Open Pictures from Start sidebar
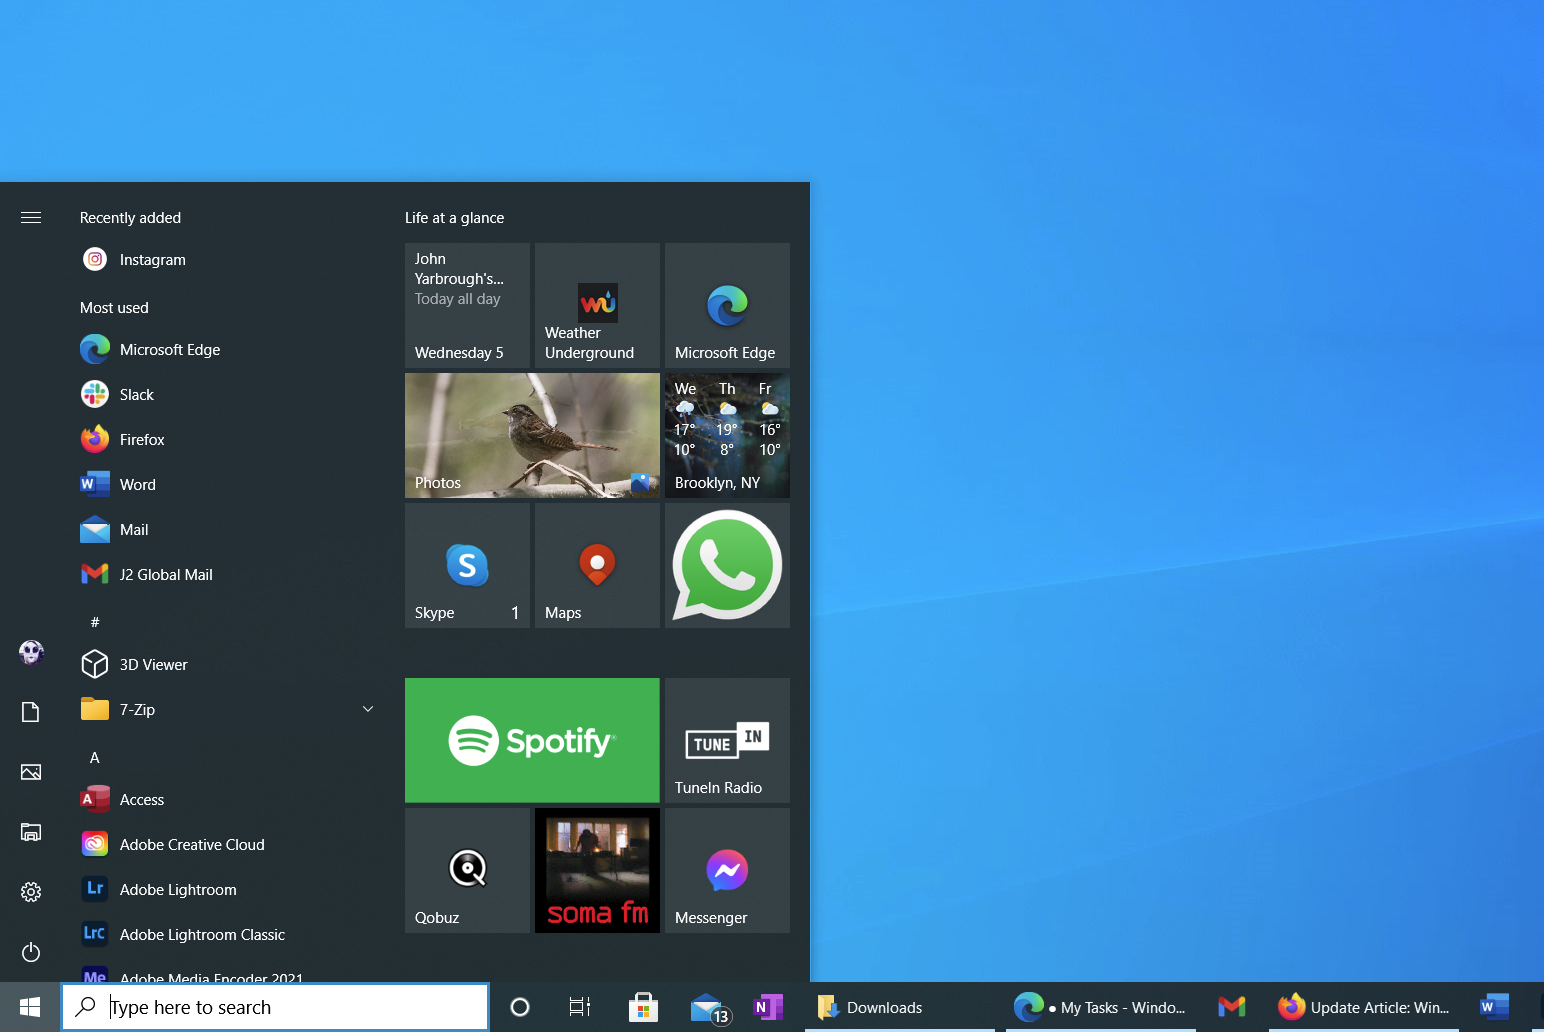The image size is (1544, 1032). coord(31,772)
